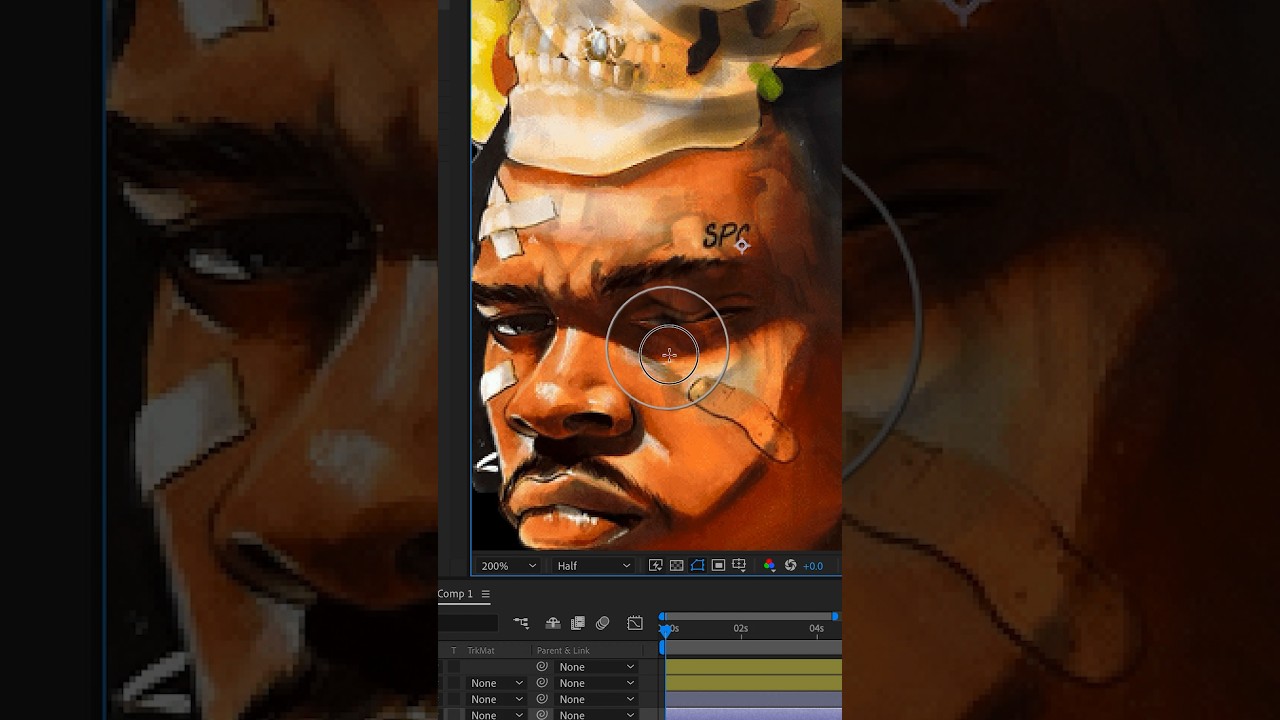Screen dimensions: 1280x720
Task: Open the 200% magnification dropdown
Action: [x=508, y=566]
